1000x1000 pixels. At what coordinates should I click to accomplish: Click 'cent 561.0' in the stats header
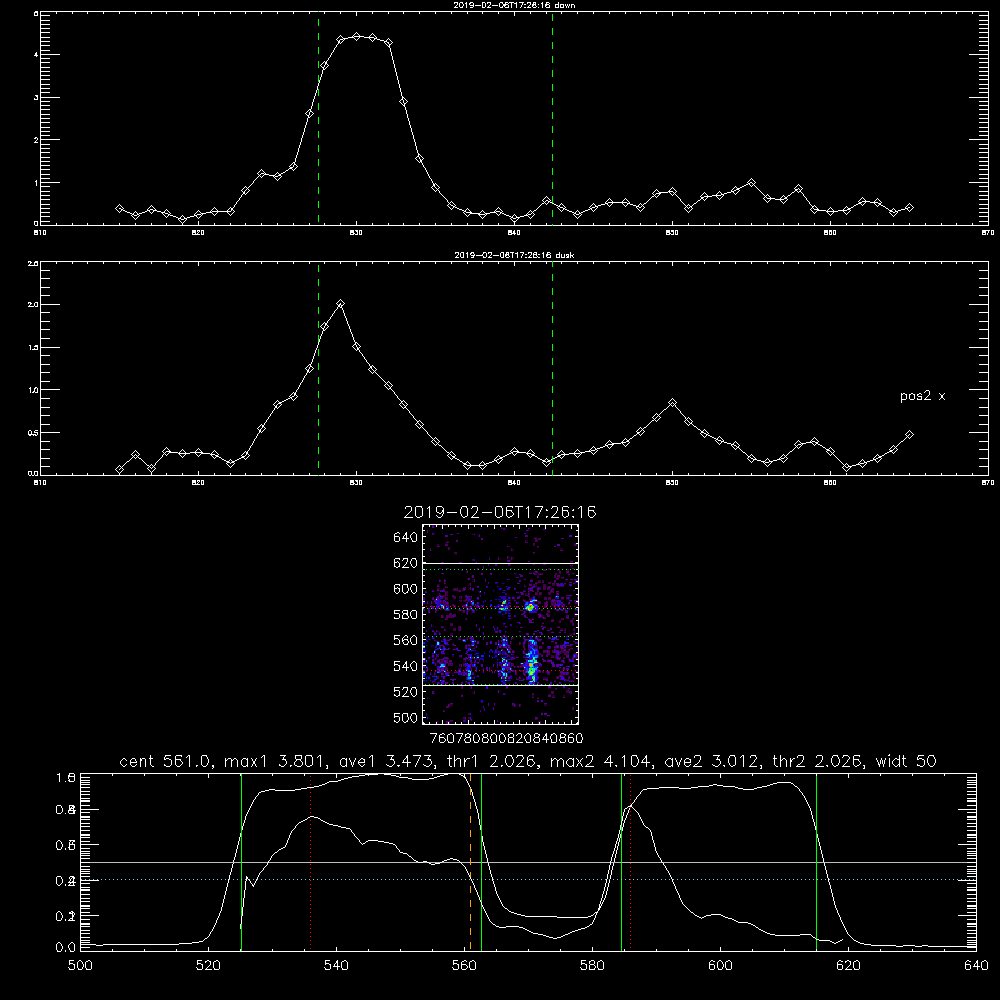click(165, 761)
